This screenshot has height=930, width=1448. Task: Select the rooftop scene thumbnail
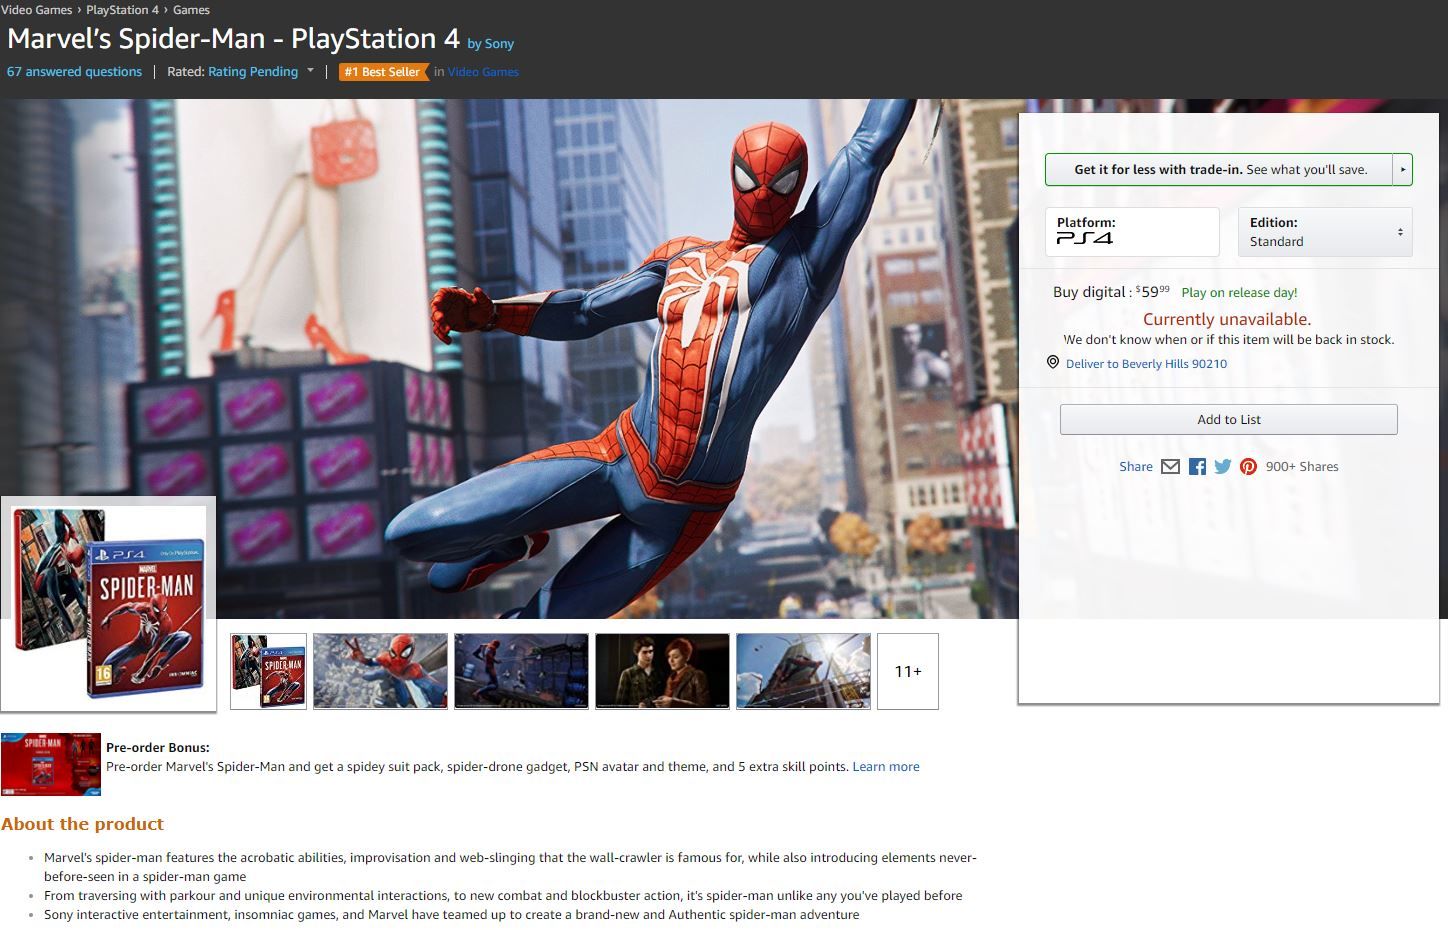pyautogui.click(x=521, y=671)
